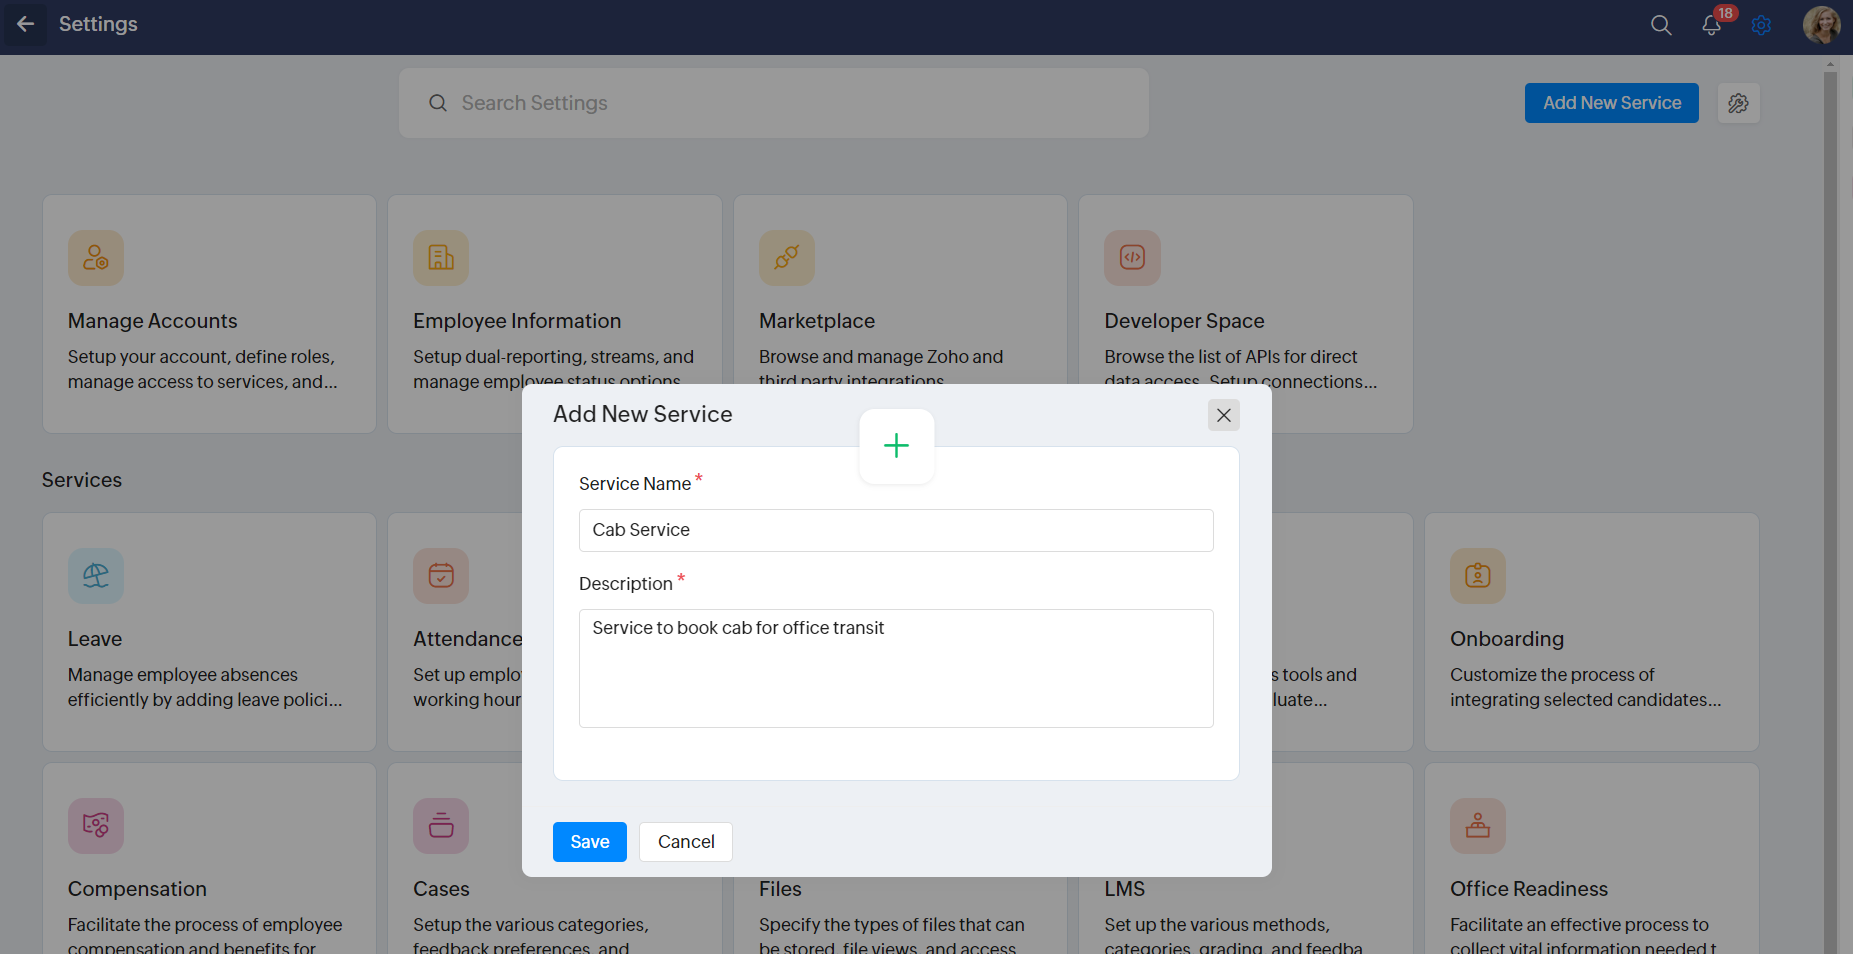Click the Compensation service icon

pos(96,826)
